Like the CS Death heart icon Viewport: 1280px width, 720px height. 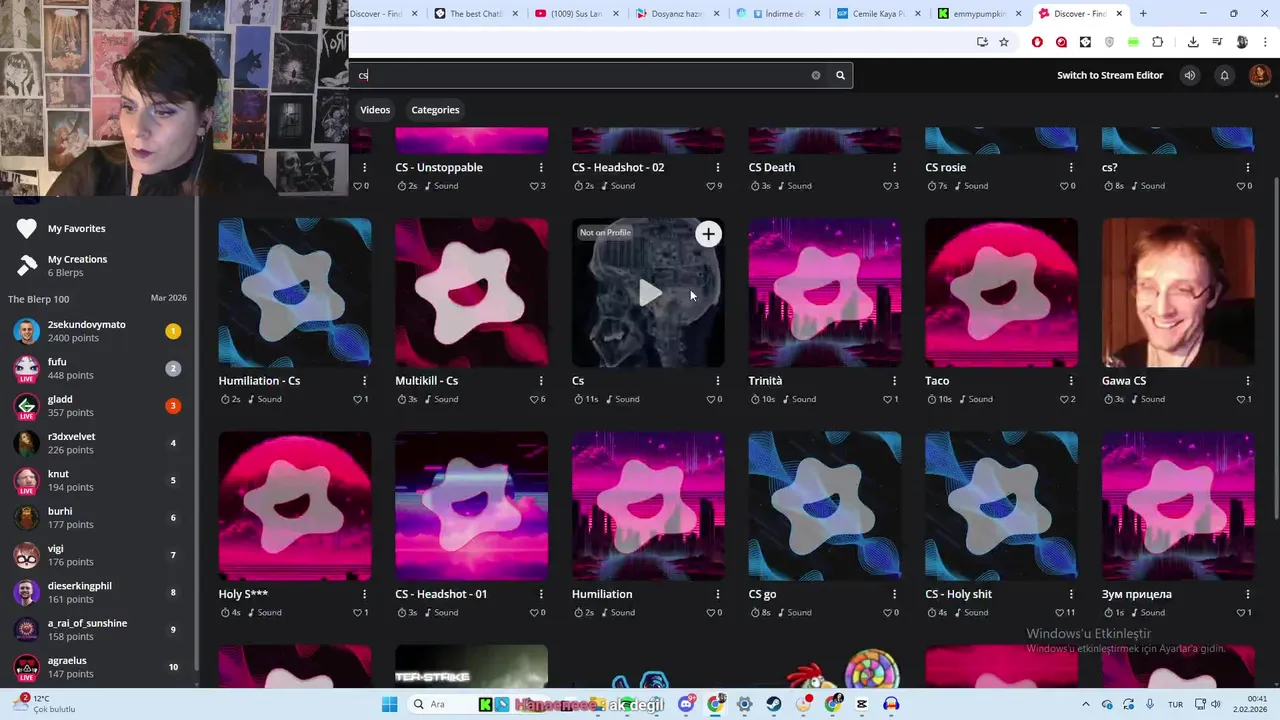887,186
